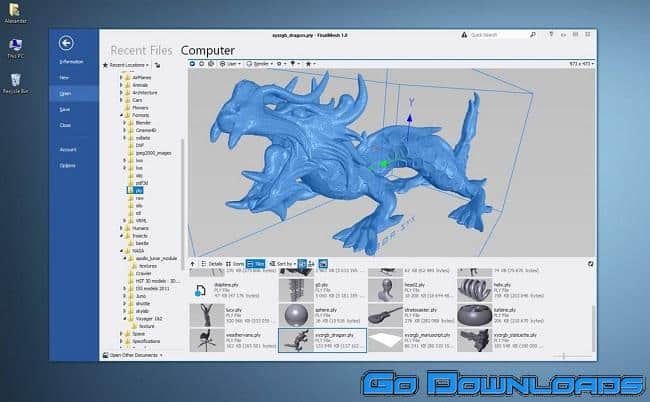This screenshot has height=402, width=650.
Task: Click the dolphins.ply file icon
Action: pos(201,291)
